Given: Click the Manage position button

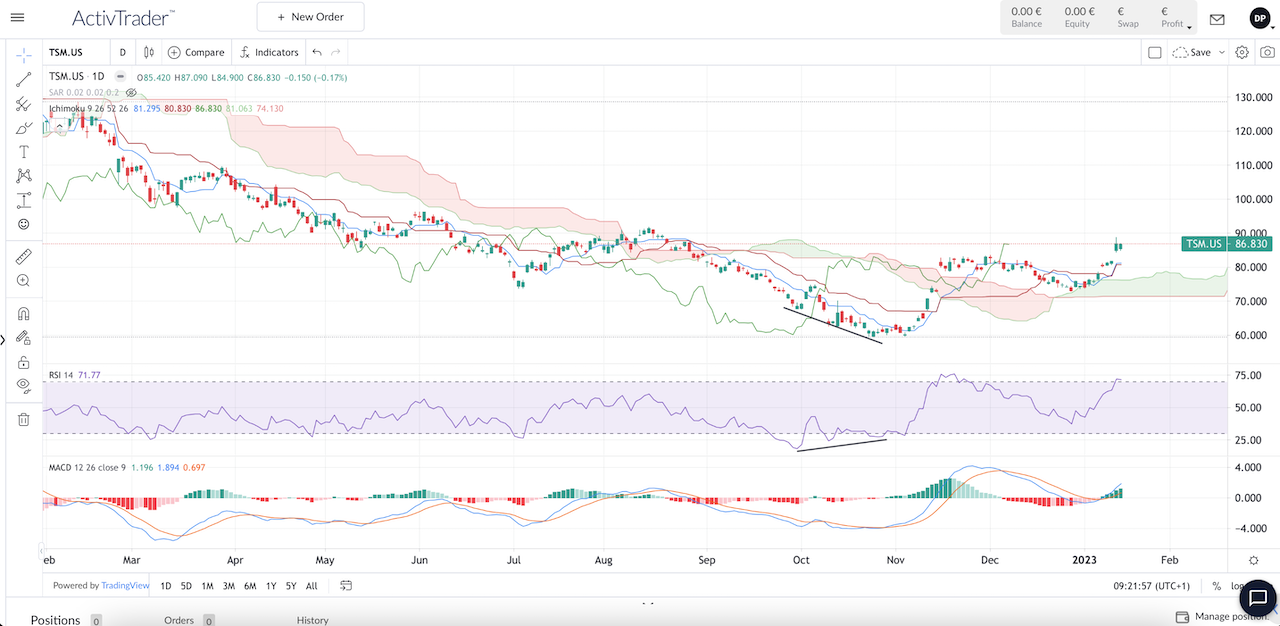Looking at the screenshot, I should [1224, 617].
